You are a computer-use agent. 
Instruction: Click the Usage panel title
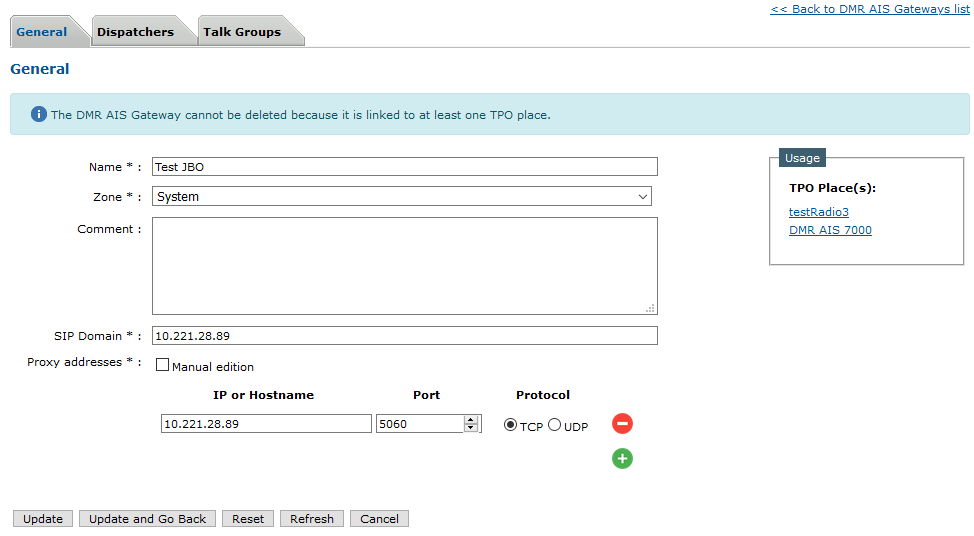[x=802, y=158]
